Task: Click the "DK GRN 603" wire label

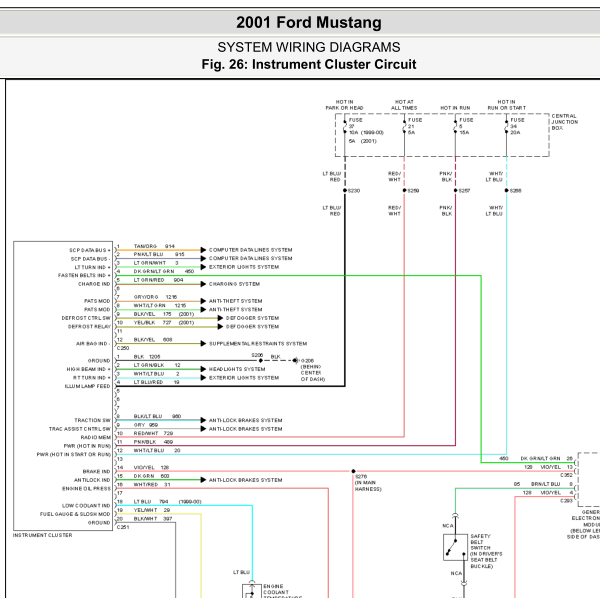Action: [152, 476]
